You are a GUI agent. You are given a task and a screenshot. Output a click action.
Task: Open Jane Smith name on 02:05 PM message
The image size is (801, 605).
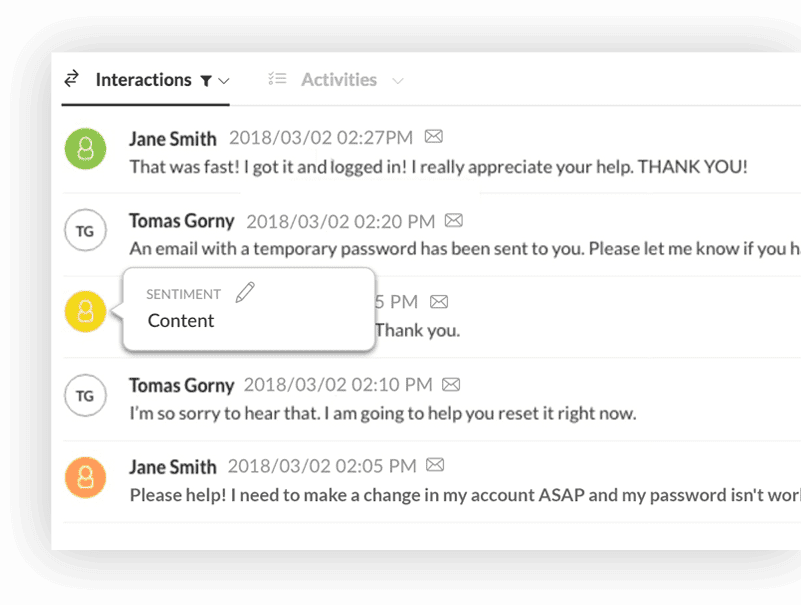point(173,467)
